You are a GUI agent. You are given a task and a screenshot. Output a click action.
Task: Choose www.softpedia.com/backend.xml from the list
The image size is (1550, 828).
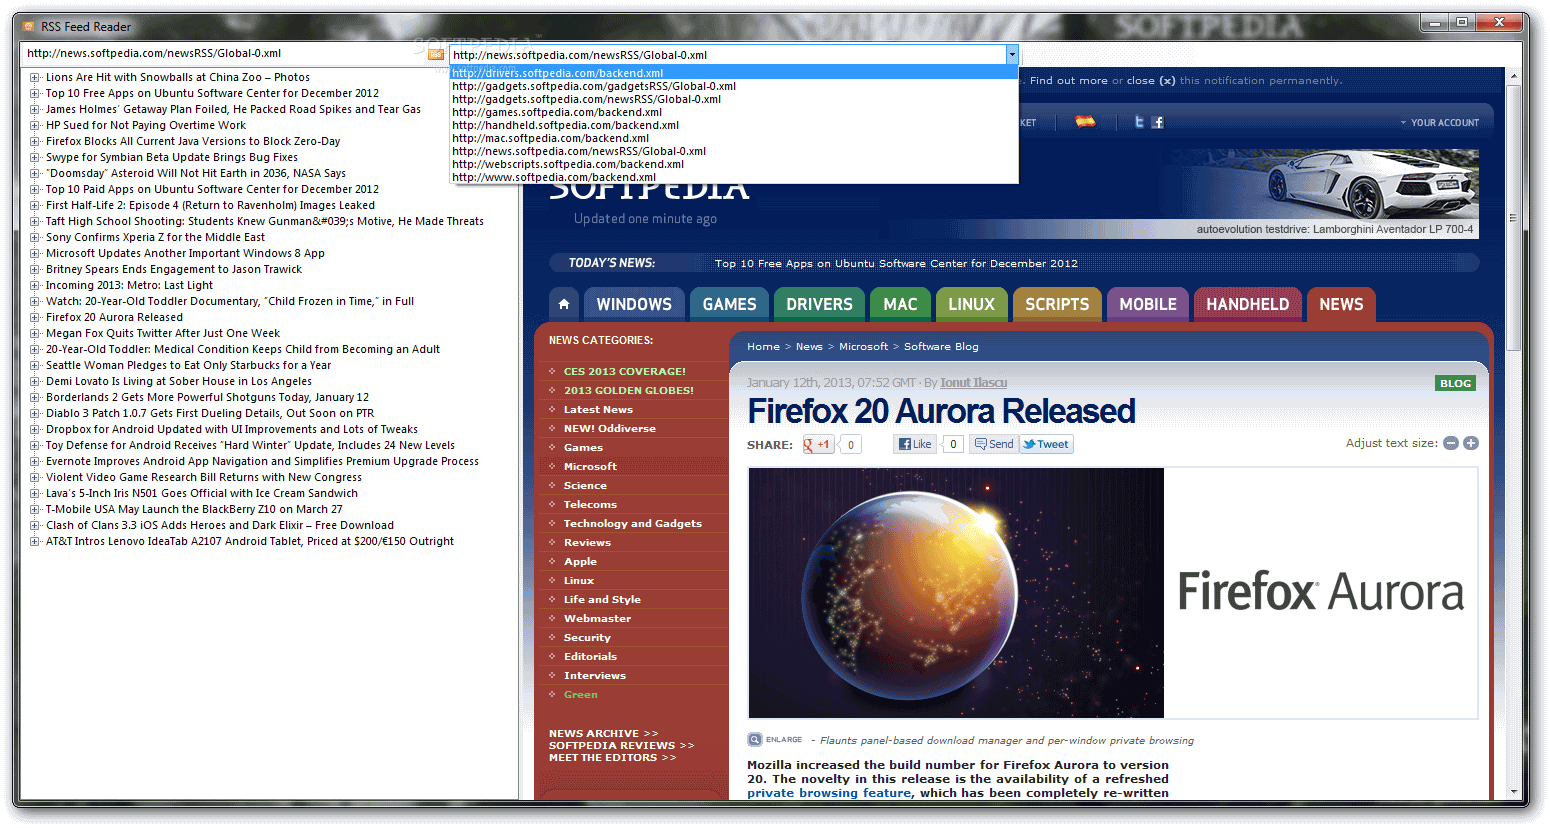coord(734,177)
